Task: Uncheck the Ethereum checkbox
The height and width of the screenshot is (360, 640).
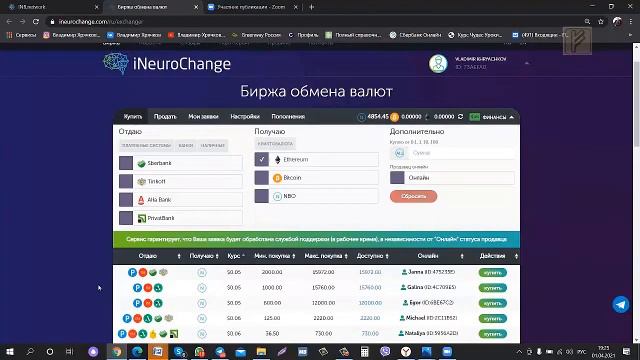Action: (262, 160)
